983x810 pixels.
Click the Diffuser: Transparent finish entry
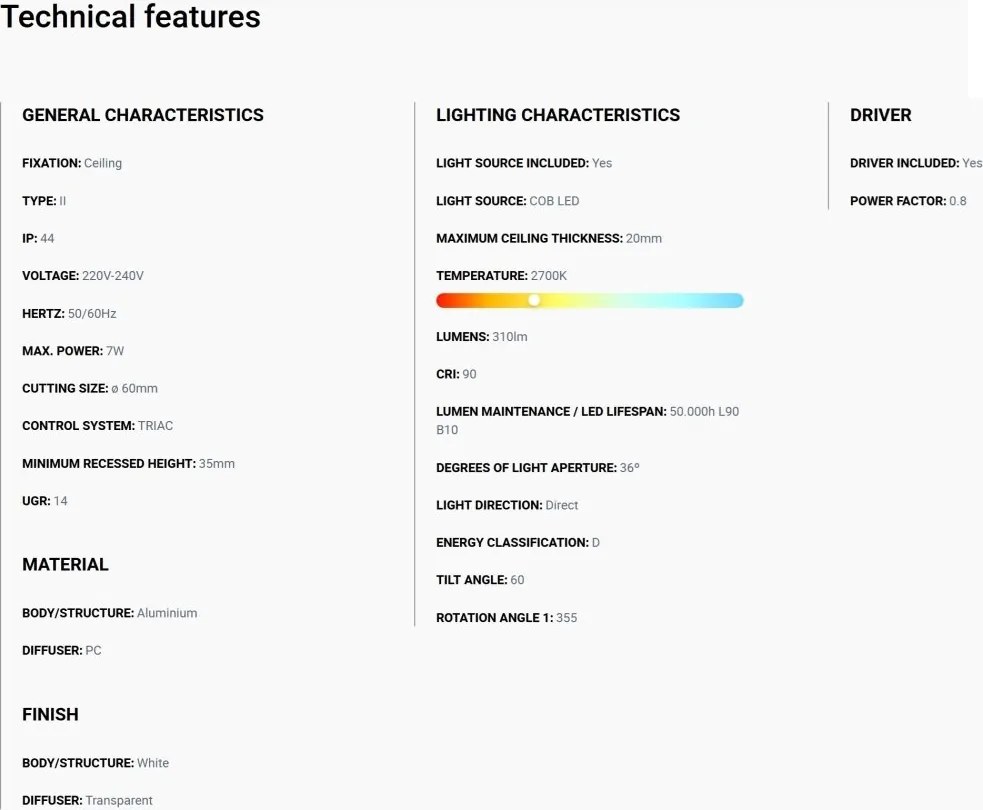[x=87, y=801]
